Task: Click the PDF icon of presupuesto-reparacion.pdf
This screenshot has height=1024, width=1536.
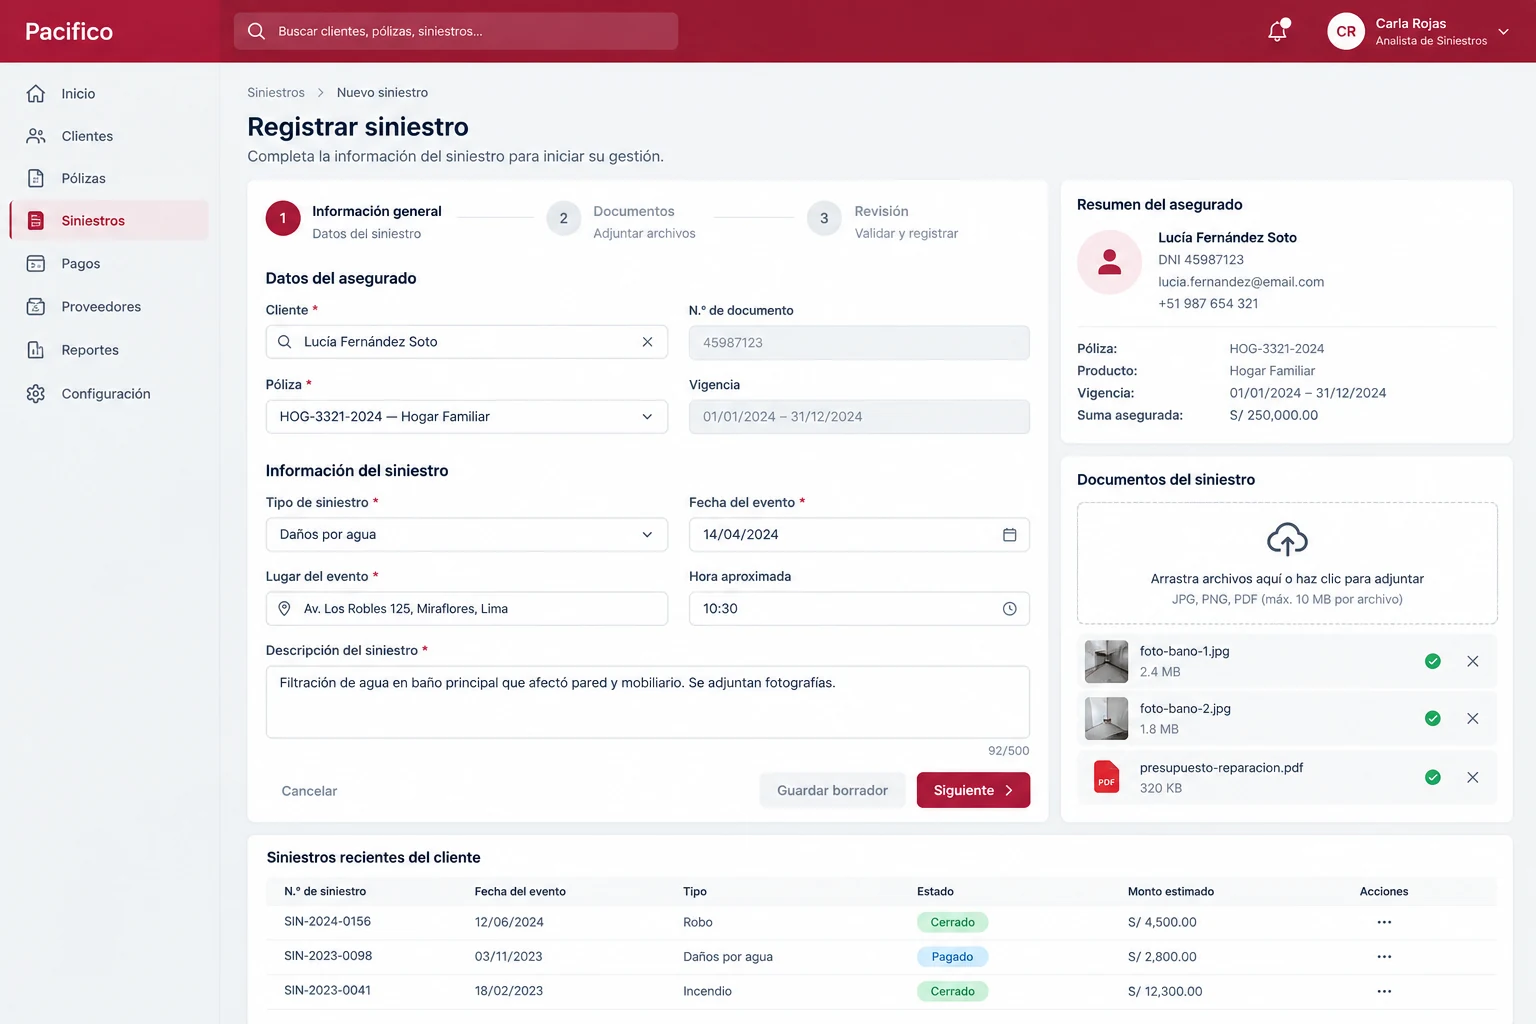Action: click(1106, 777)
